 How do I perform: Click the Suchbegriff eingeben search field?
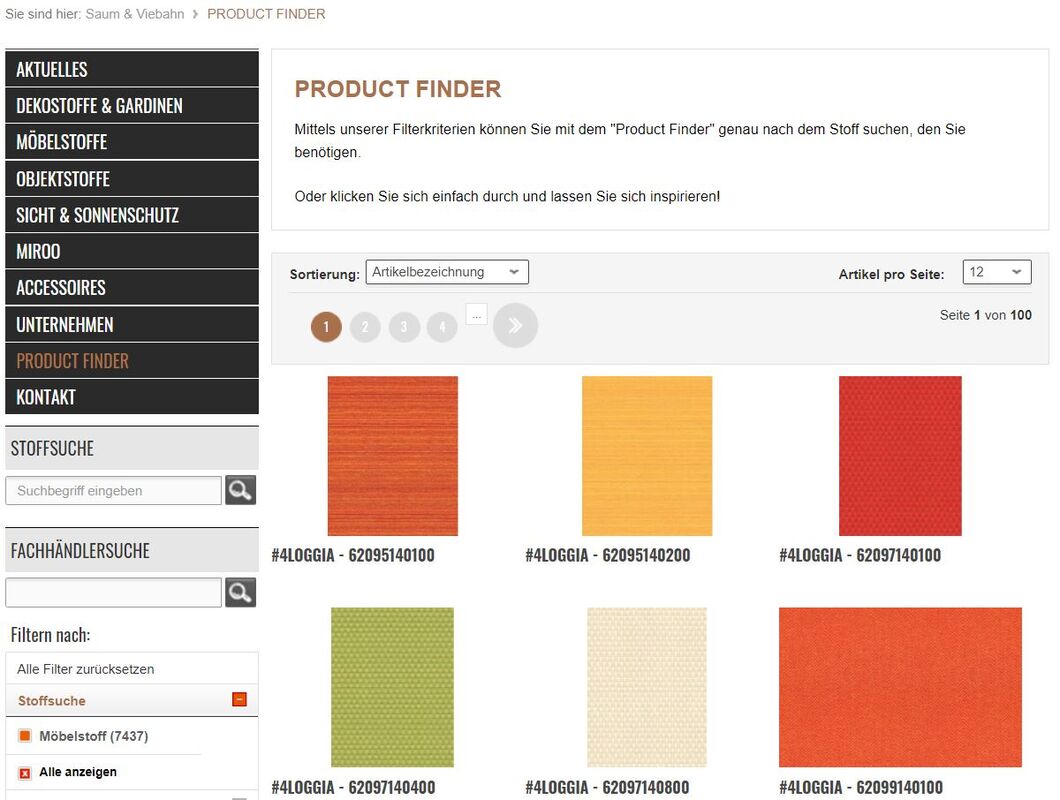(x=114, y=490)
